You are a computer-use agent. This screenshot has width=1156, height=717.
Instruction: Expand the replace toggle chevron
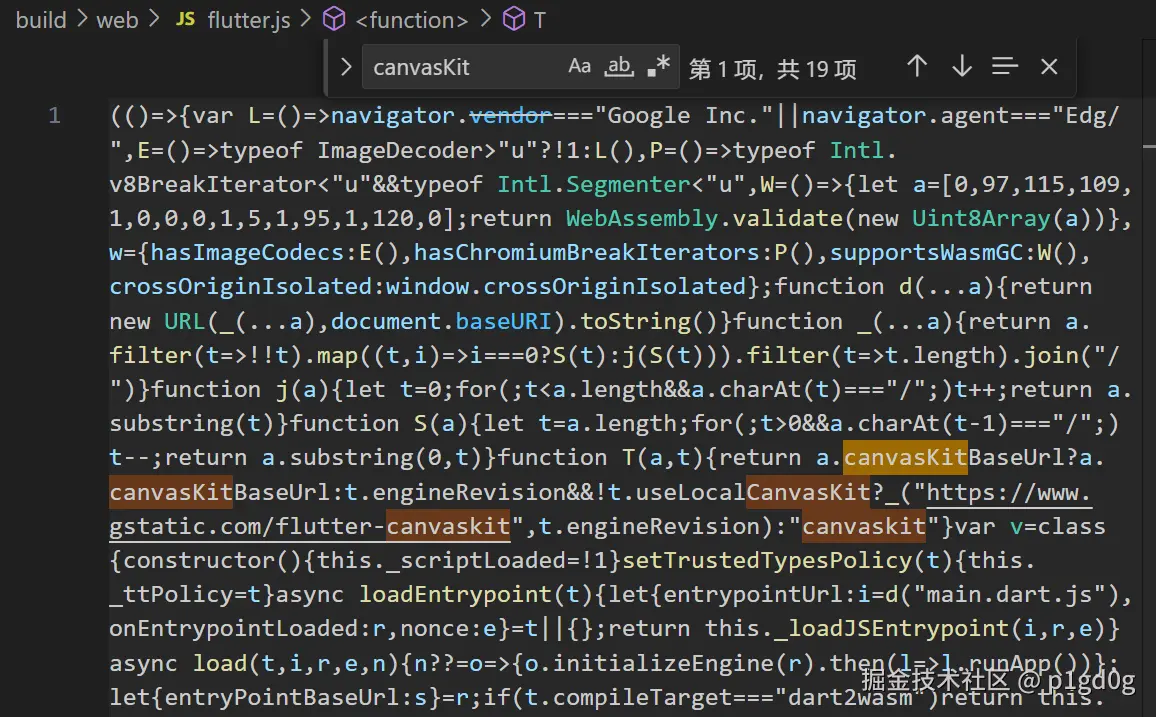[x=346, y=67]
